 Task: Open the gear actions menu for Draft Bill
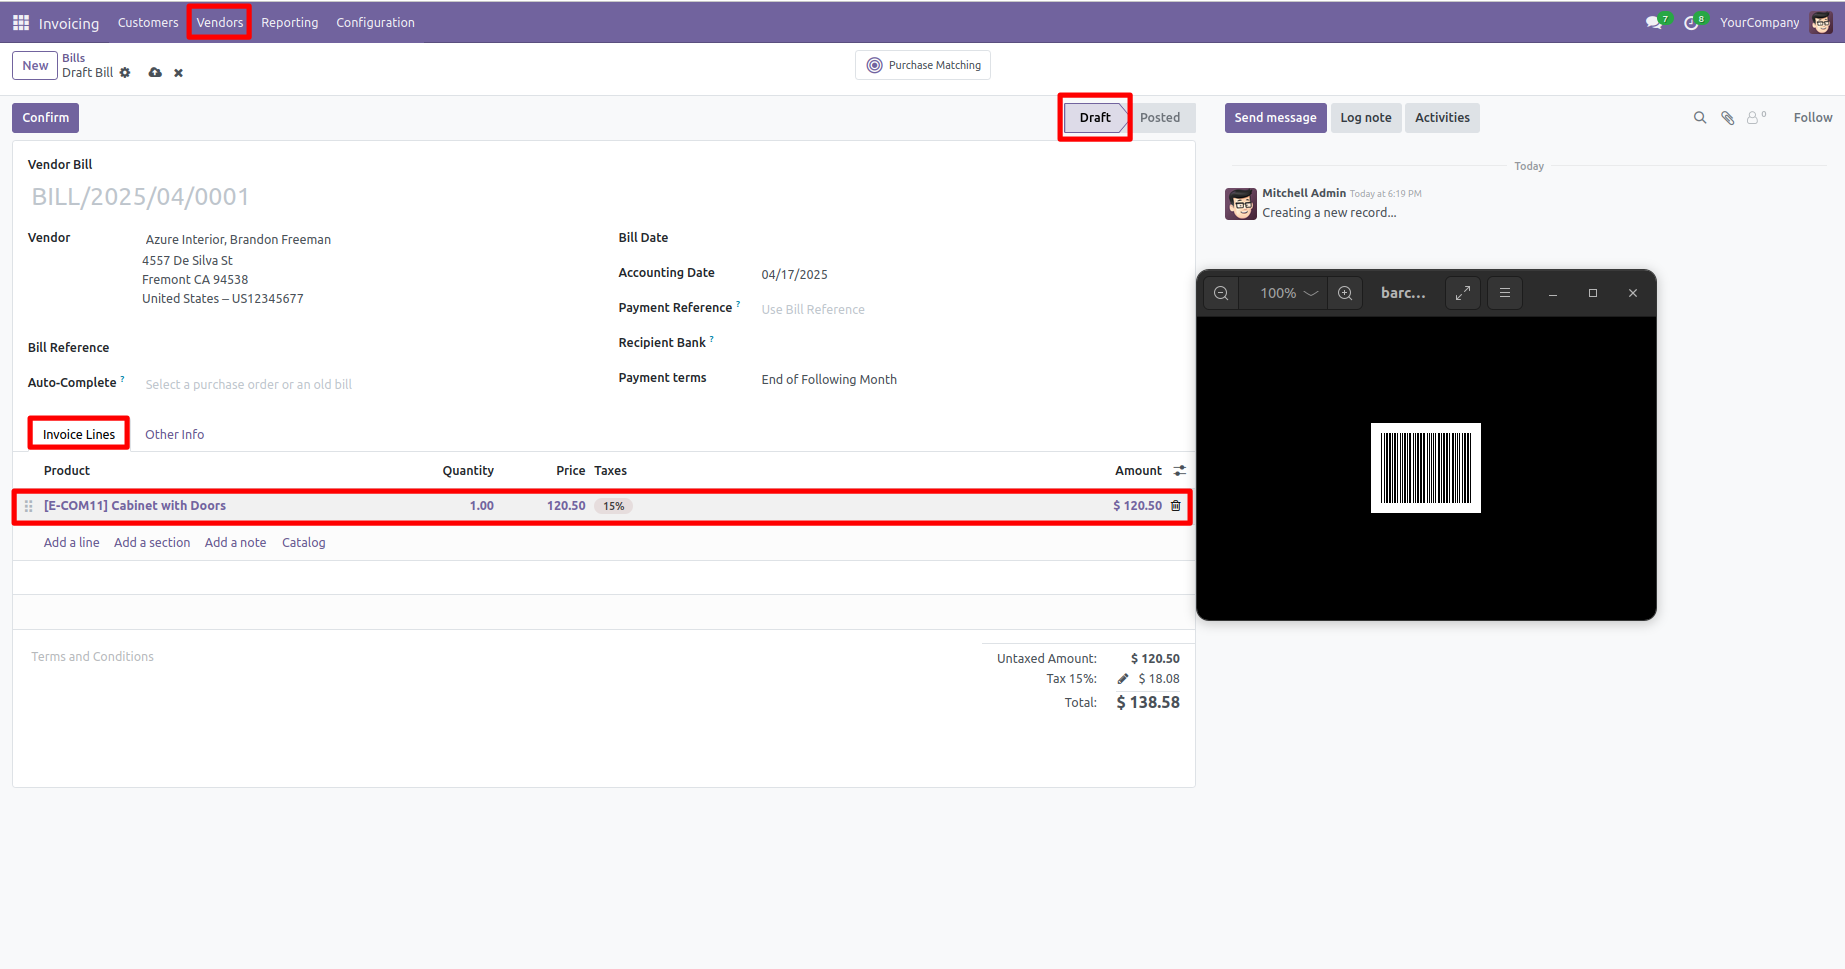(x=125, y=72)
